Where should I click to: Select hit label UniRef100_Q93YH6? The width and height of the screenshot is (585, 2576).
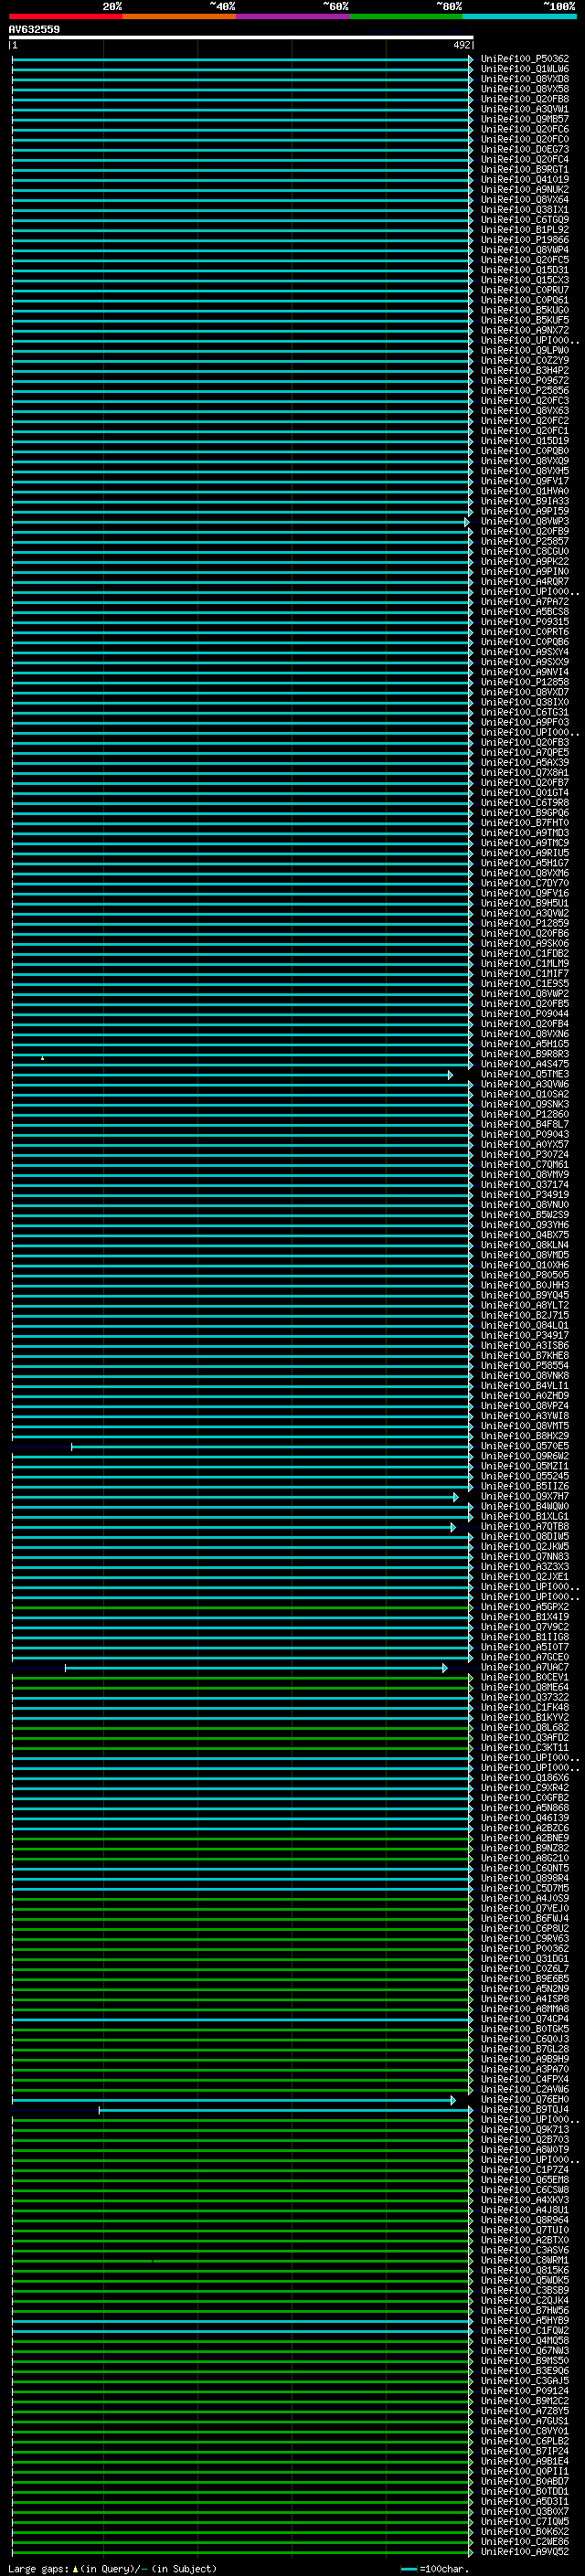[x=525, y=1225]
